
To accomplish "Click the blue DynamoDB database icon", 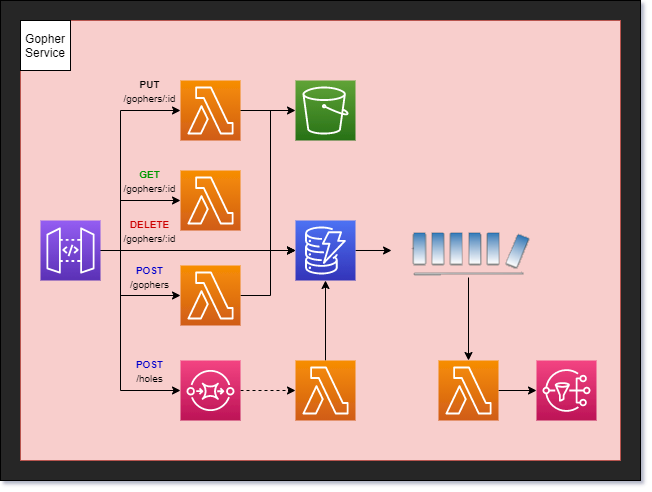I will pyautogui.click(x=325, y=250).
